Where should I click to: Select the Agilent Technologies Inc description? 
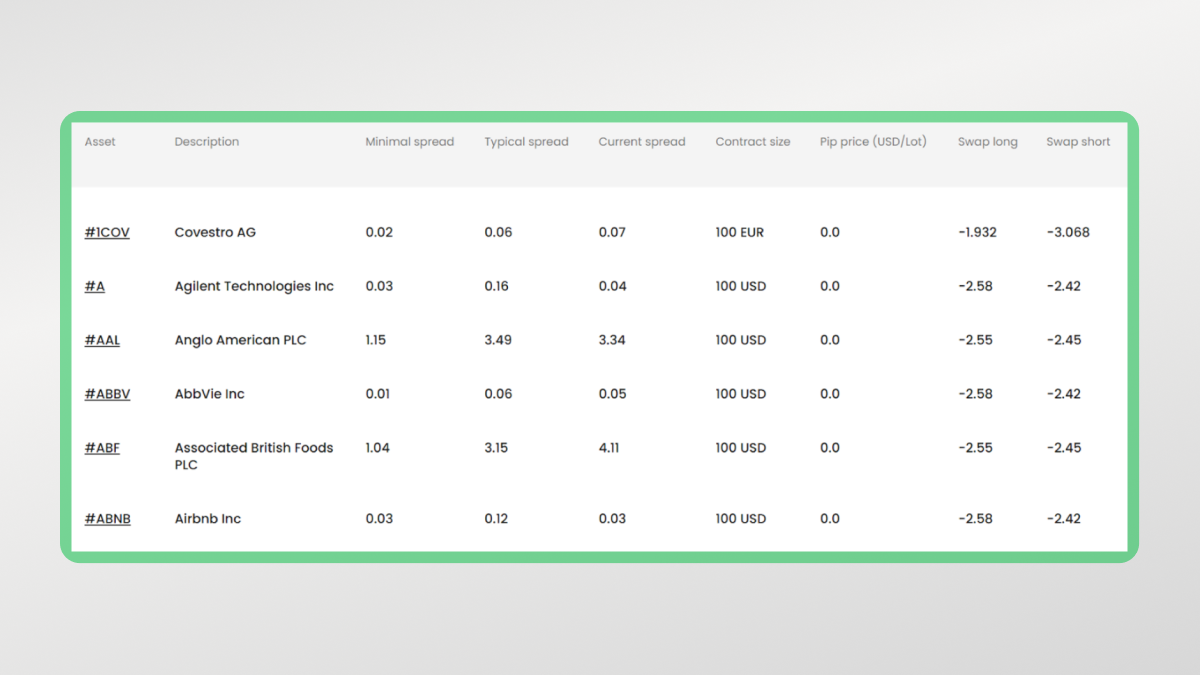coord(254,286)
